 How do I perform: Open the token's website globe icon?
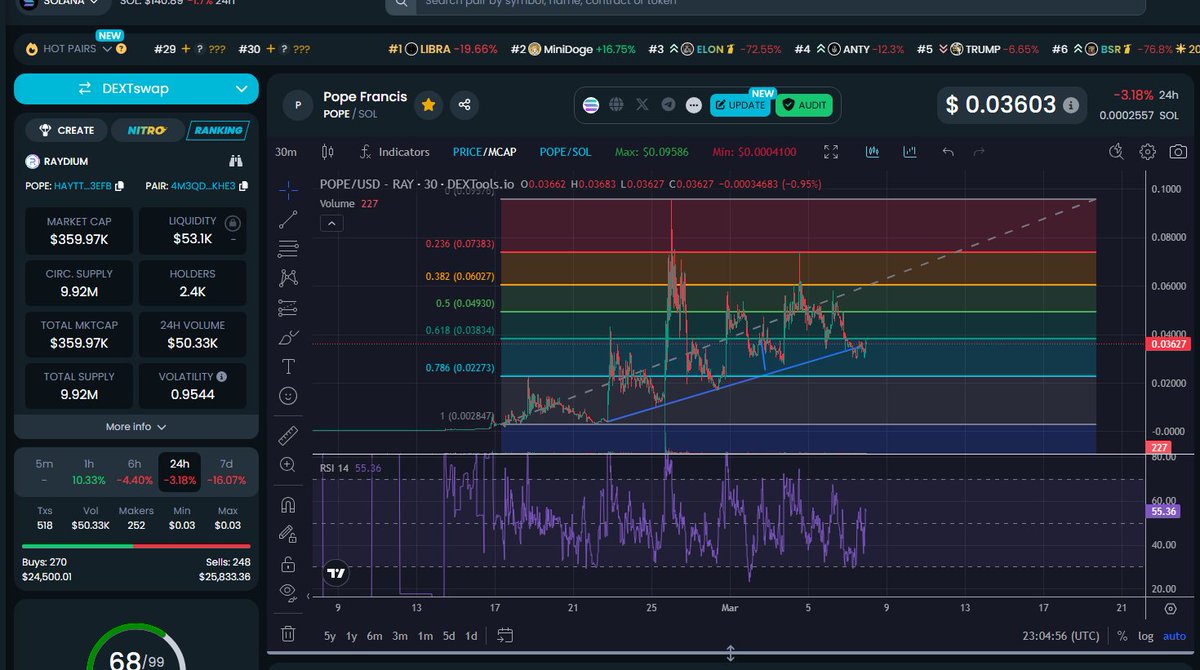(x=616, y=104)
